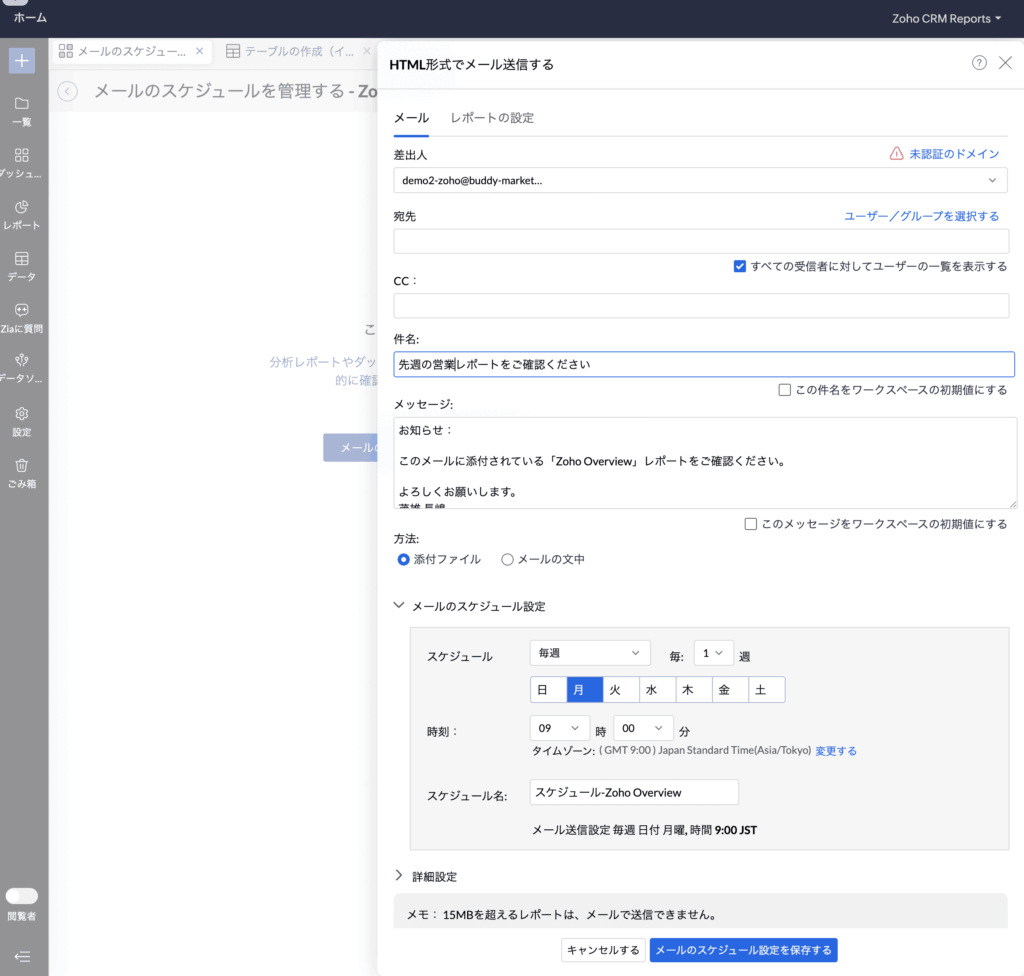The width and height of the screenshot is (1024, 976).
Task: Check この件名をワークスペースの初期値にする checkbox
Action: point(785,390)
